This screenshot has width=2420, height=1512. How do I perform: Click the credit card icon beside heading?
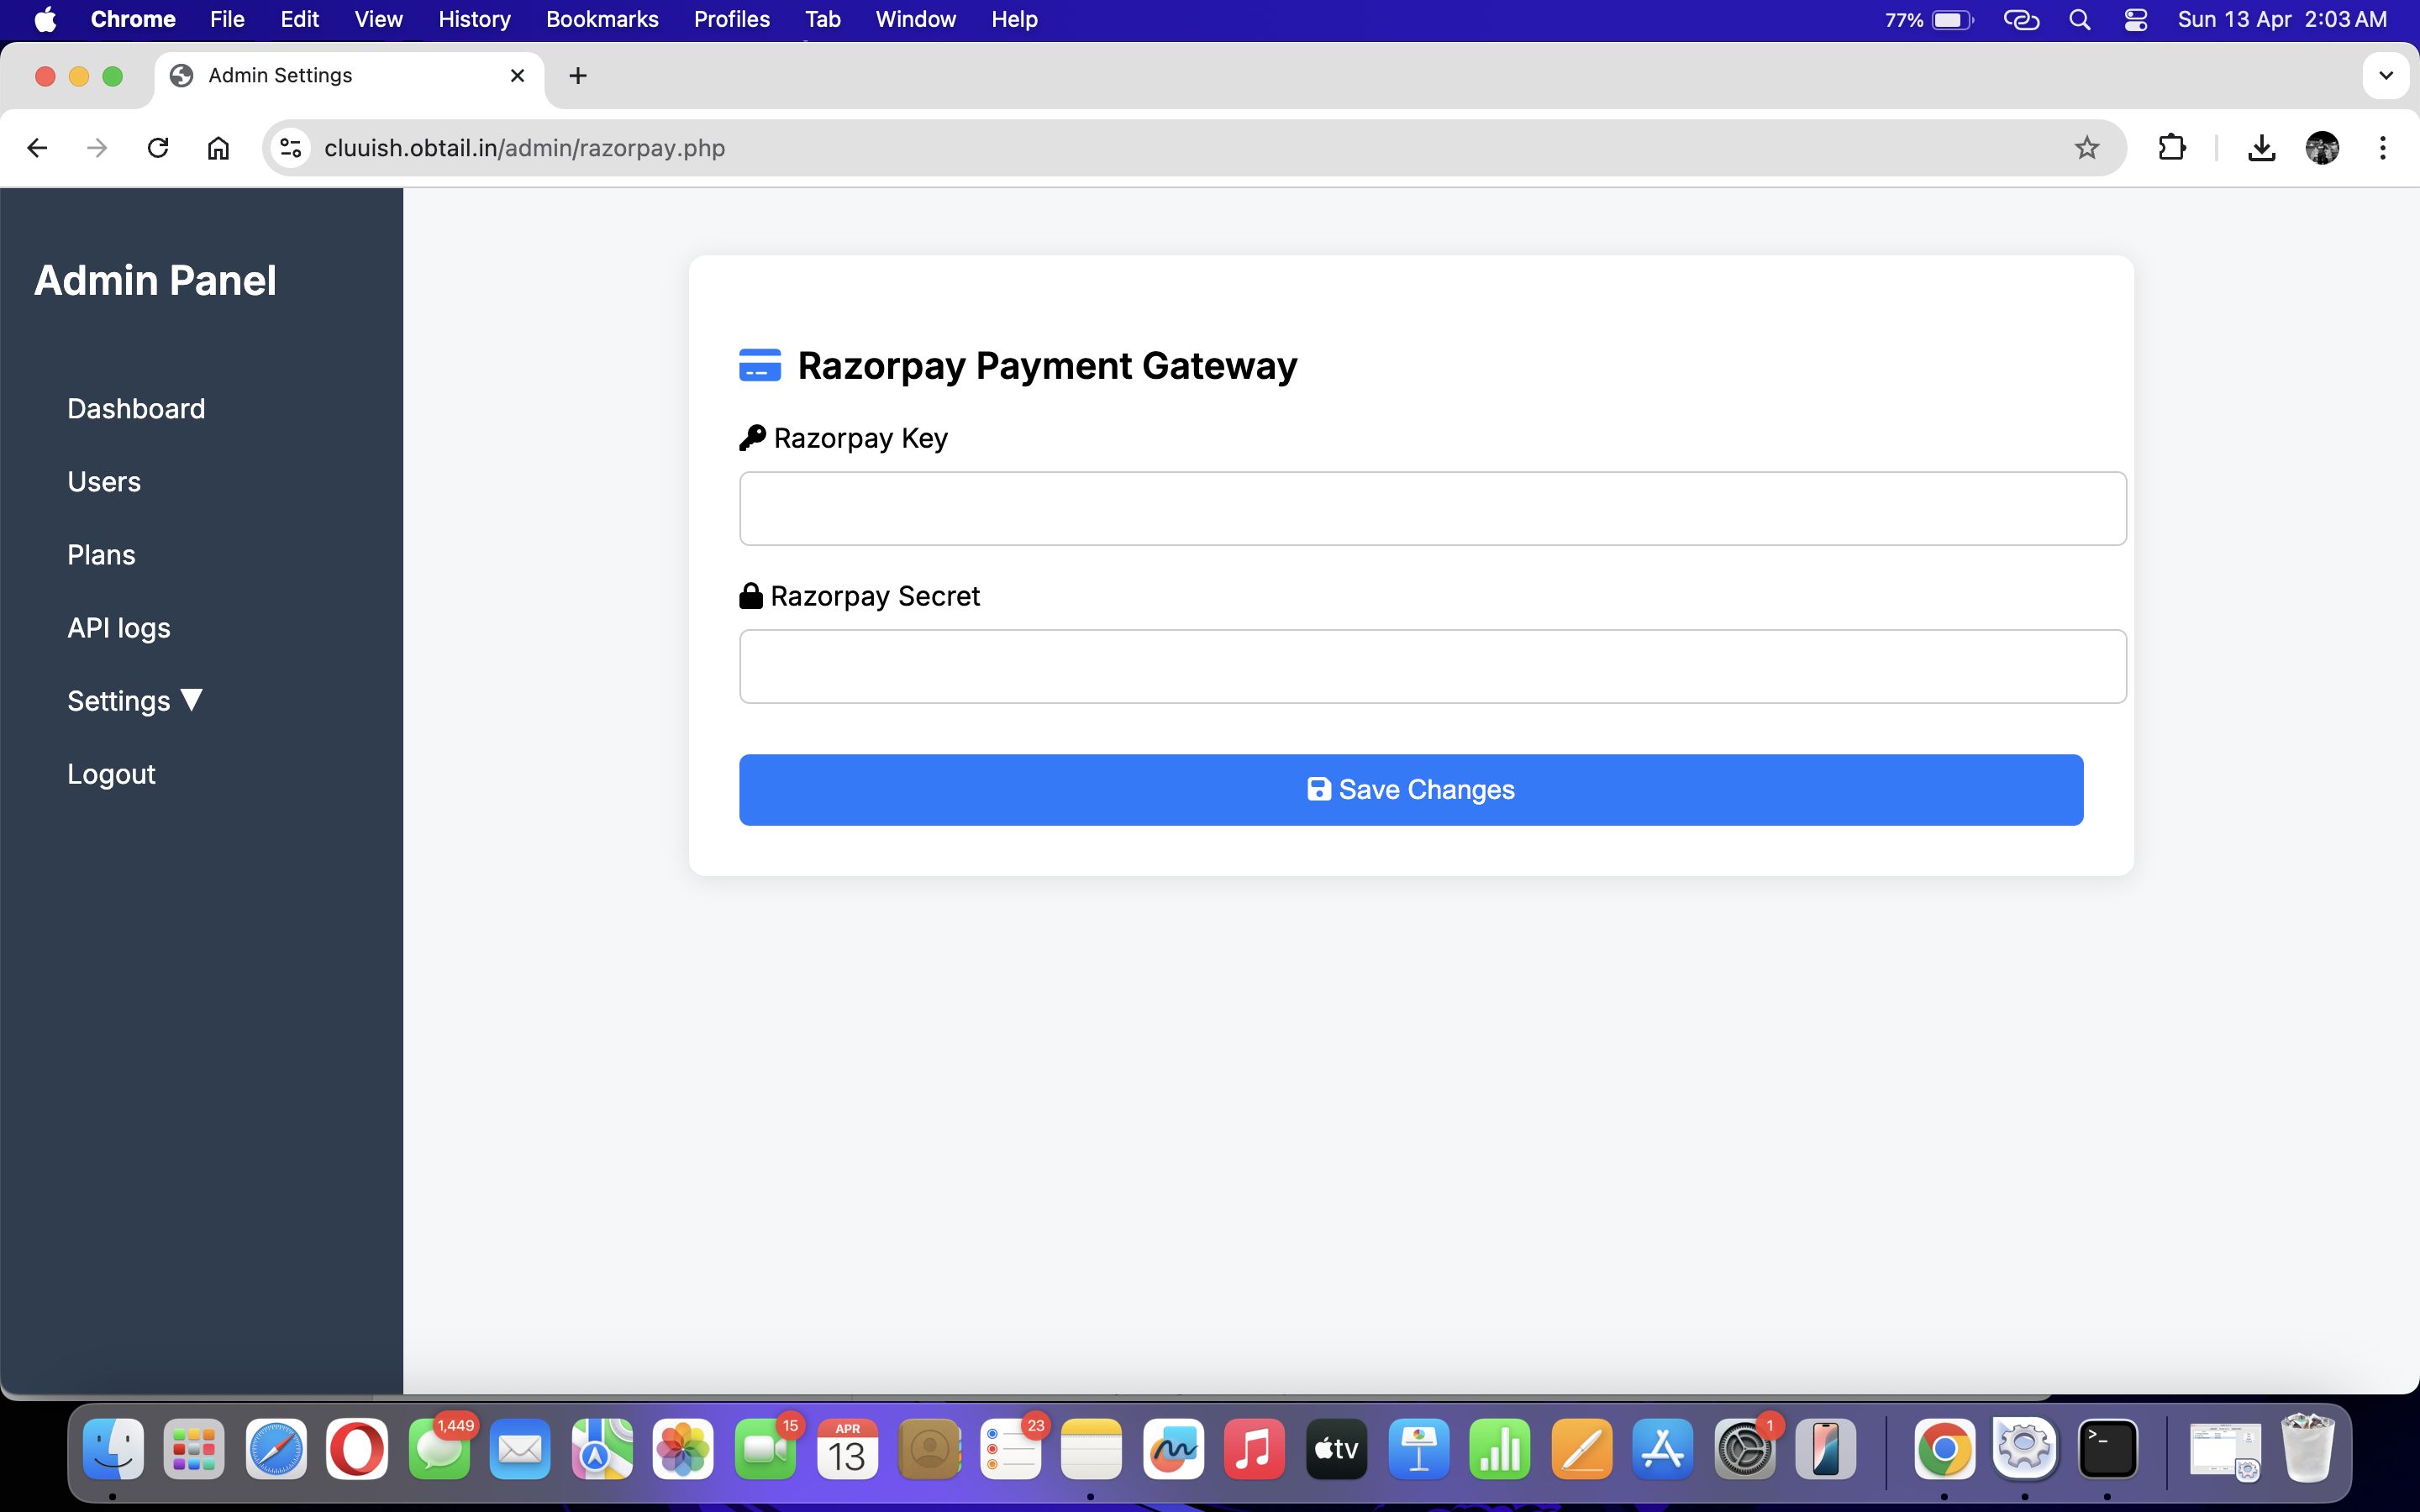coord(759,365)
